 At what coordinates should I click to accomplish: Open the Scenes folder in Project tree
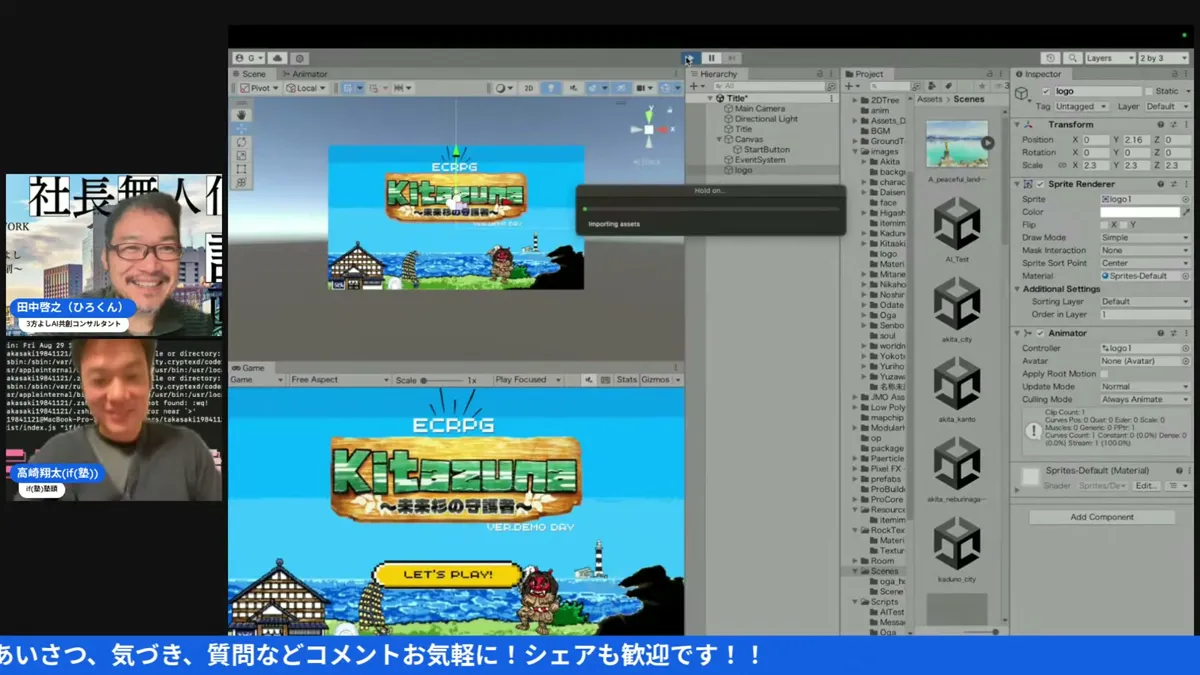click(884, 571)
